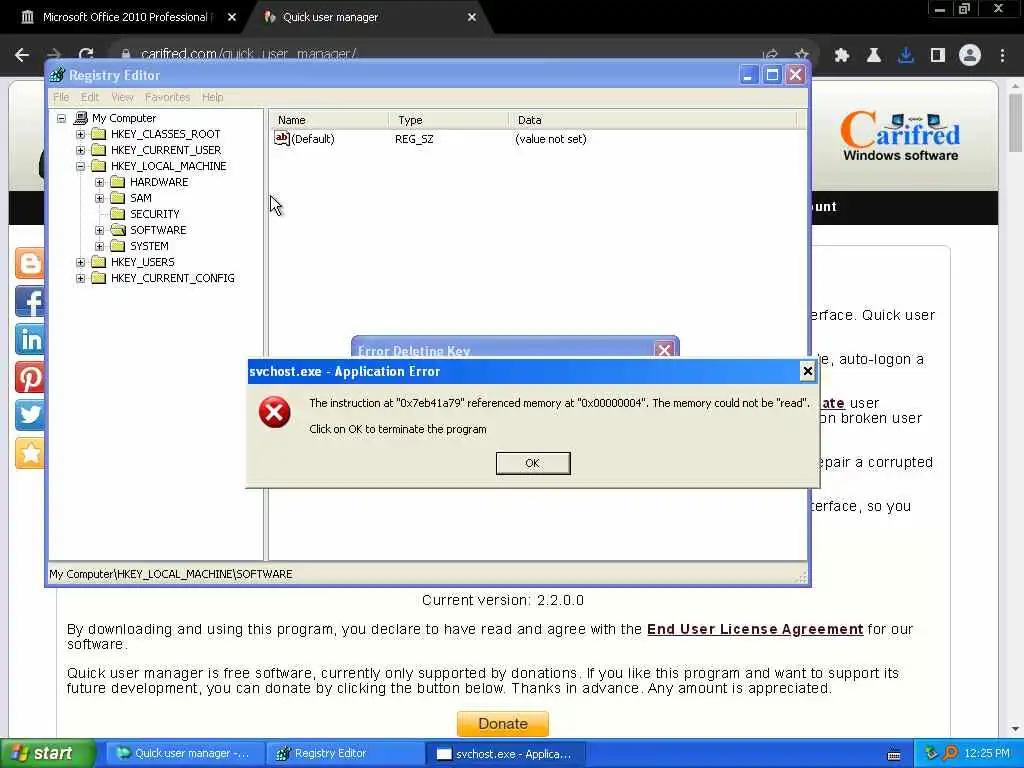The height and width of the screenshot is (768, 1024).
Task: Switch to Registry Editor taskbar item
Action: (345, 754)
